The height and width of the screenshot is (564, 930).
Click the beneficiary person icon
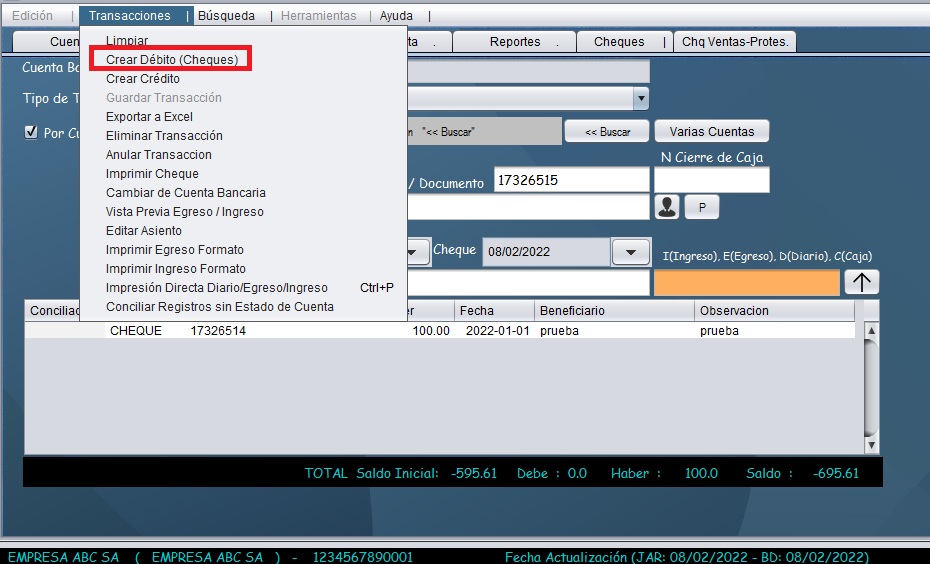coord(667,207)
